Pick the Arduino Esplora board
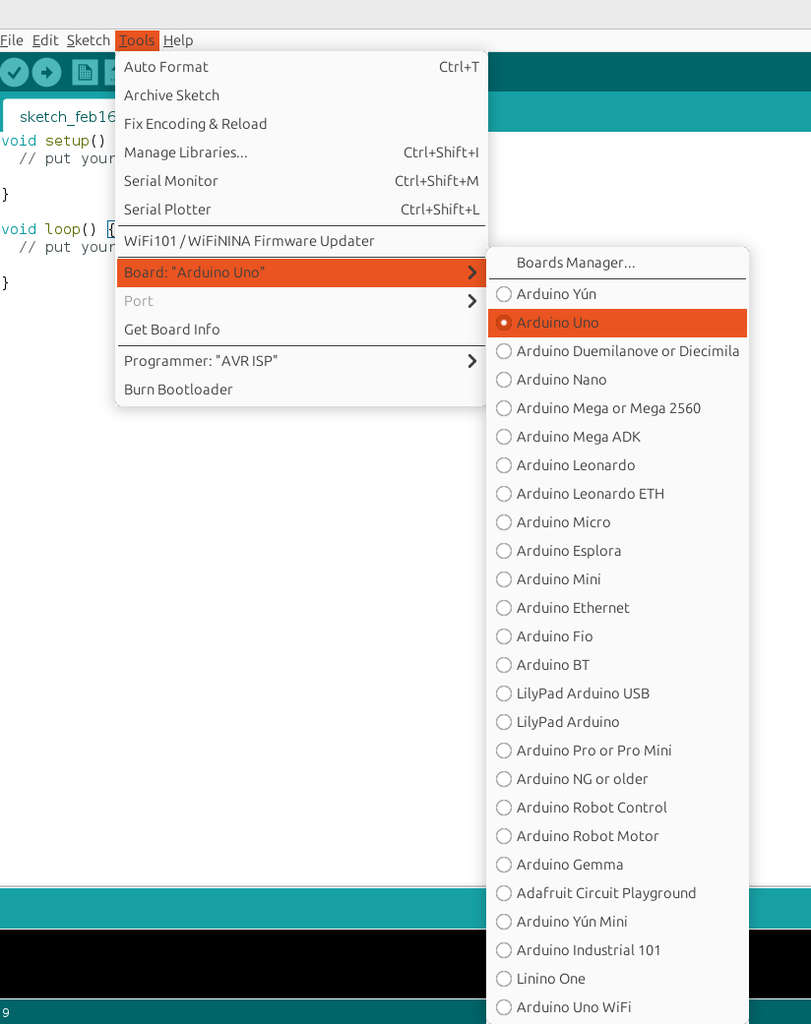 (x=617, y=551)
